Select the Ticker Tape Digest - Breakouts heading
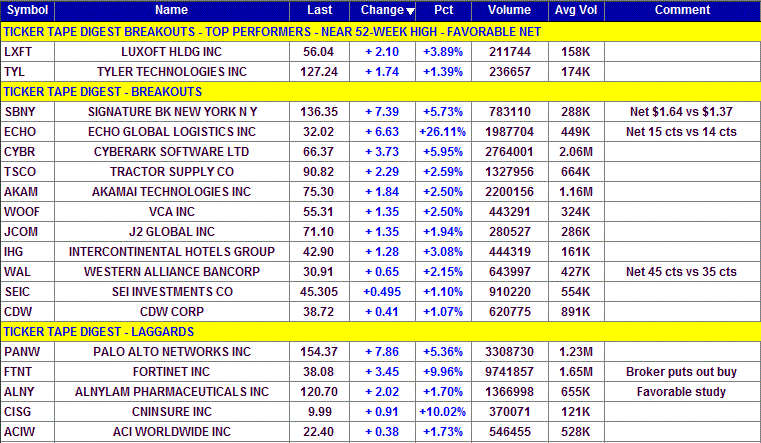761x443 pixels. click(x=102, y=92)
